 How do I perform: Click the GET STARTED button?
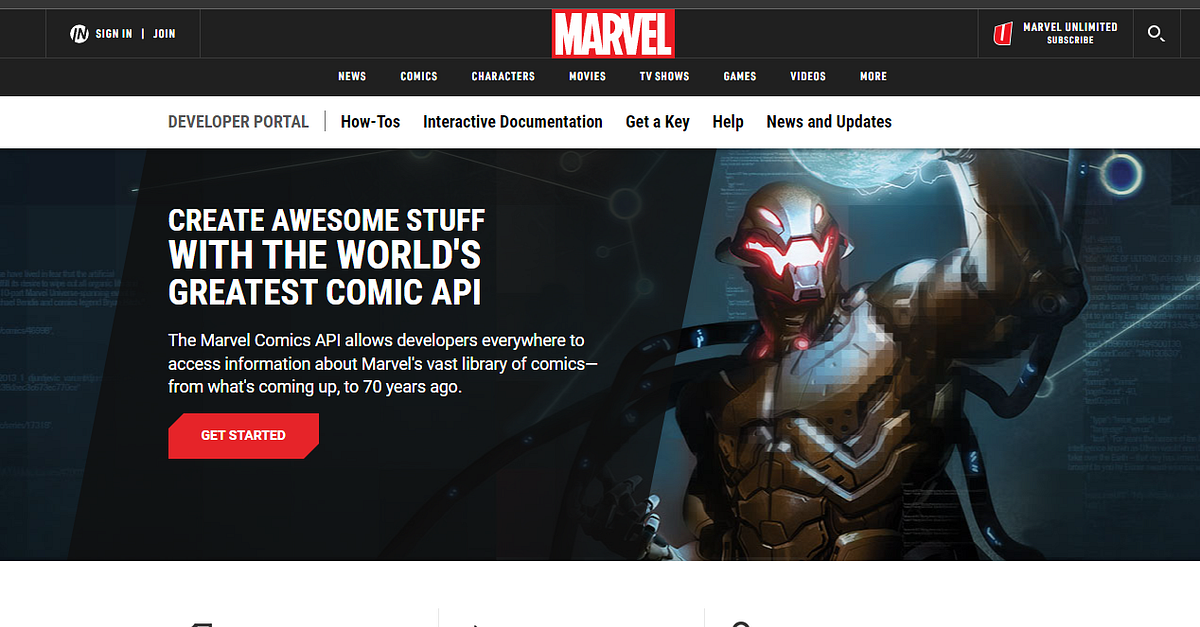click(243, 435)
